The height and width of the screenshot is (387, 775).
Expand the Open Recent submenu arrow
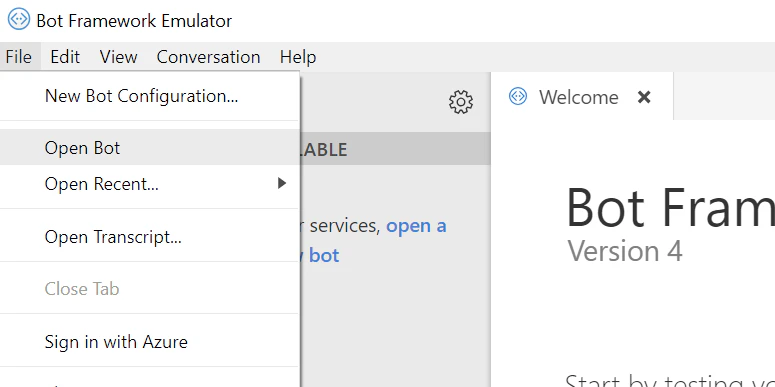[282, 183]
